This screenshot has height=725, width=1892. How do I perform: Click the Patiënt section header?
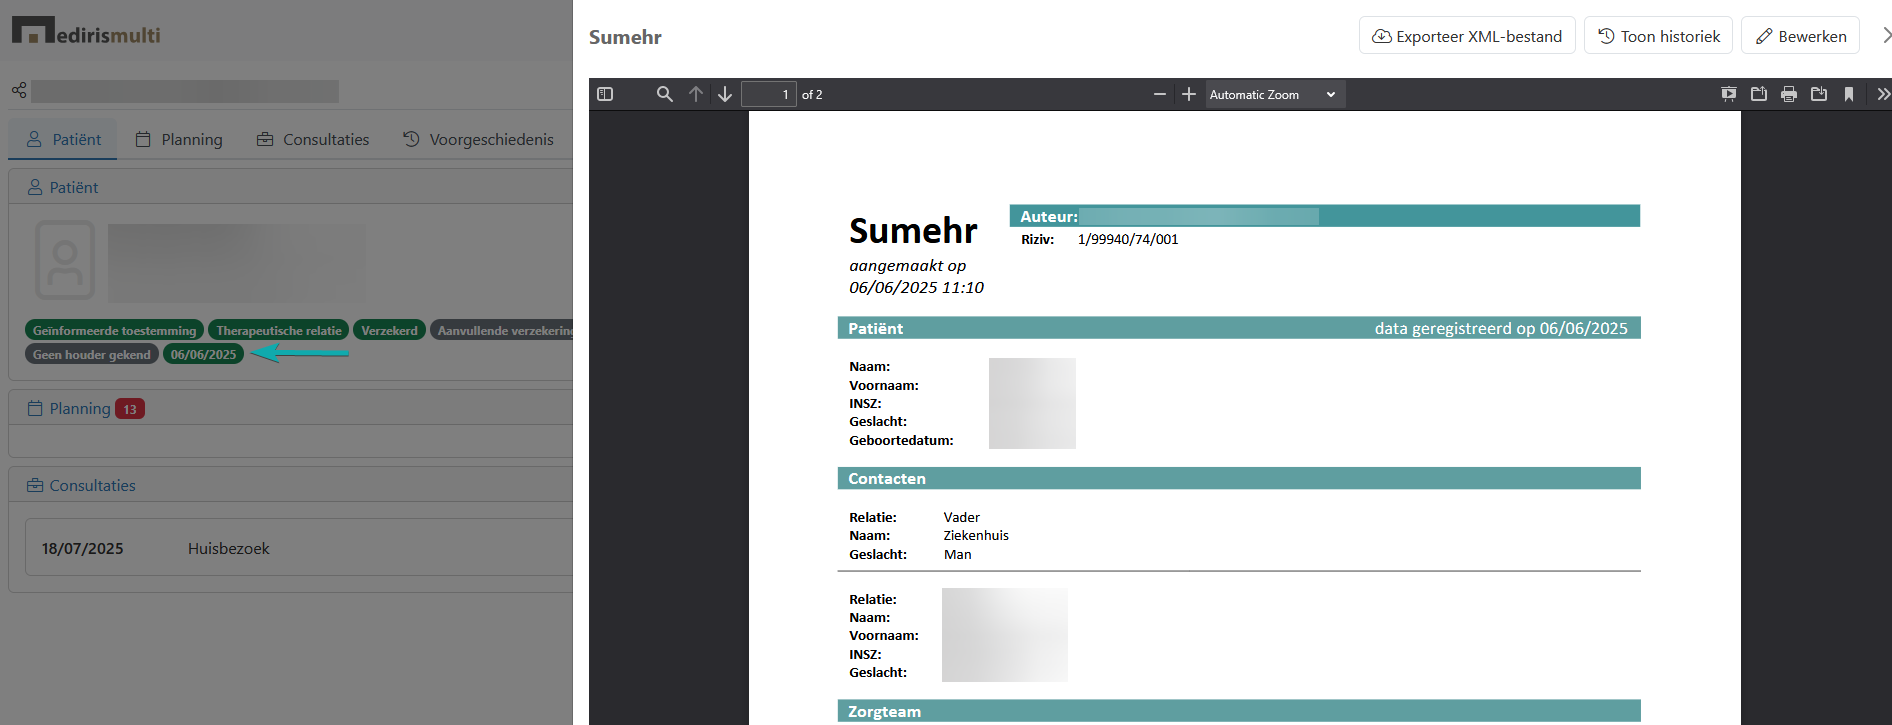62,187
